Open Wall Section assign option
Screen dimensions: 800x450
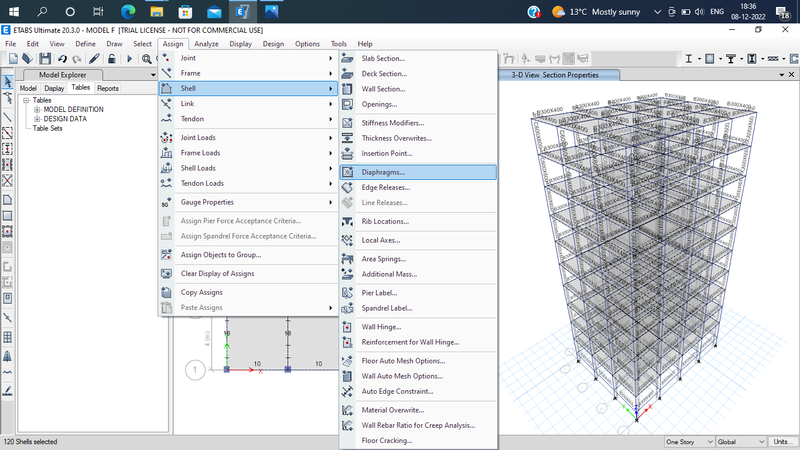[x=383, y=89]
